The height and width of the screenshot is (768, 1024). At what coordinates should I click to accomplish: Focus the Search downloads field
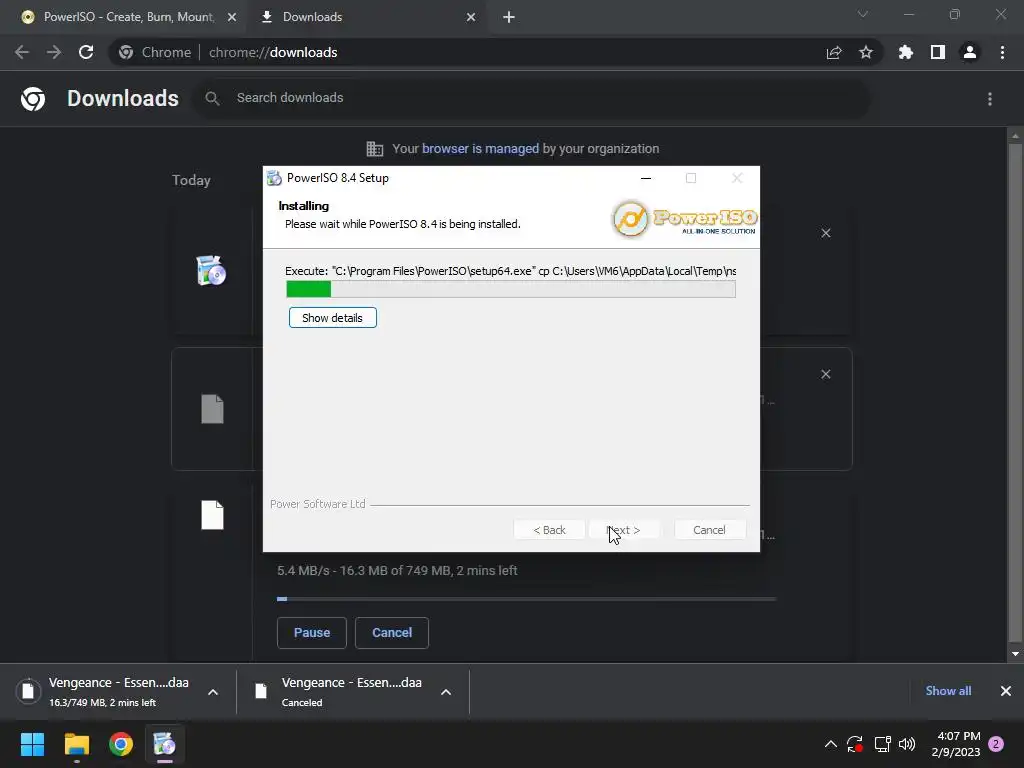tap(530, 98)
